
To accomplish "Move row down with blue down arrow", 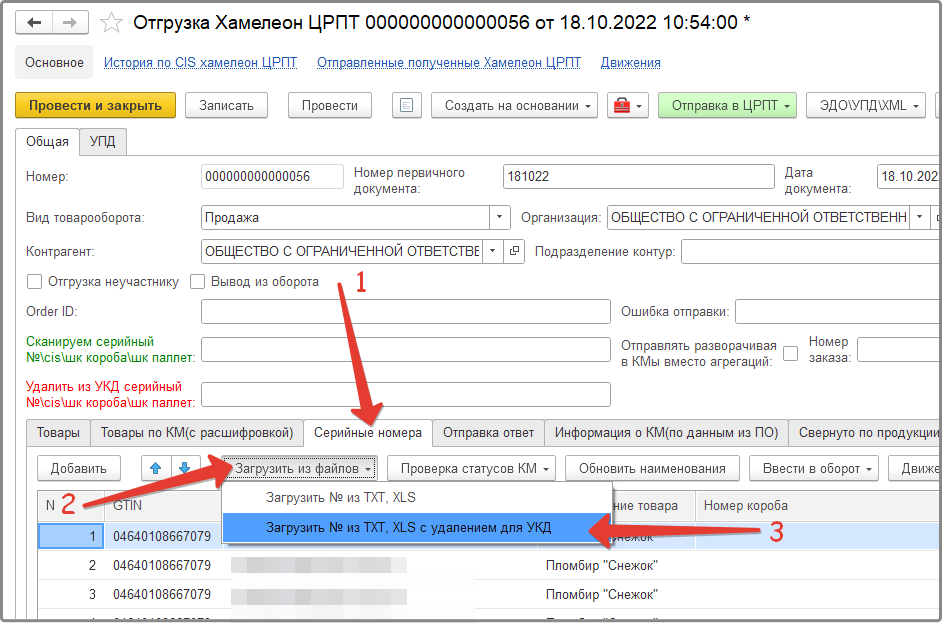I will [x=185, y=469].
